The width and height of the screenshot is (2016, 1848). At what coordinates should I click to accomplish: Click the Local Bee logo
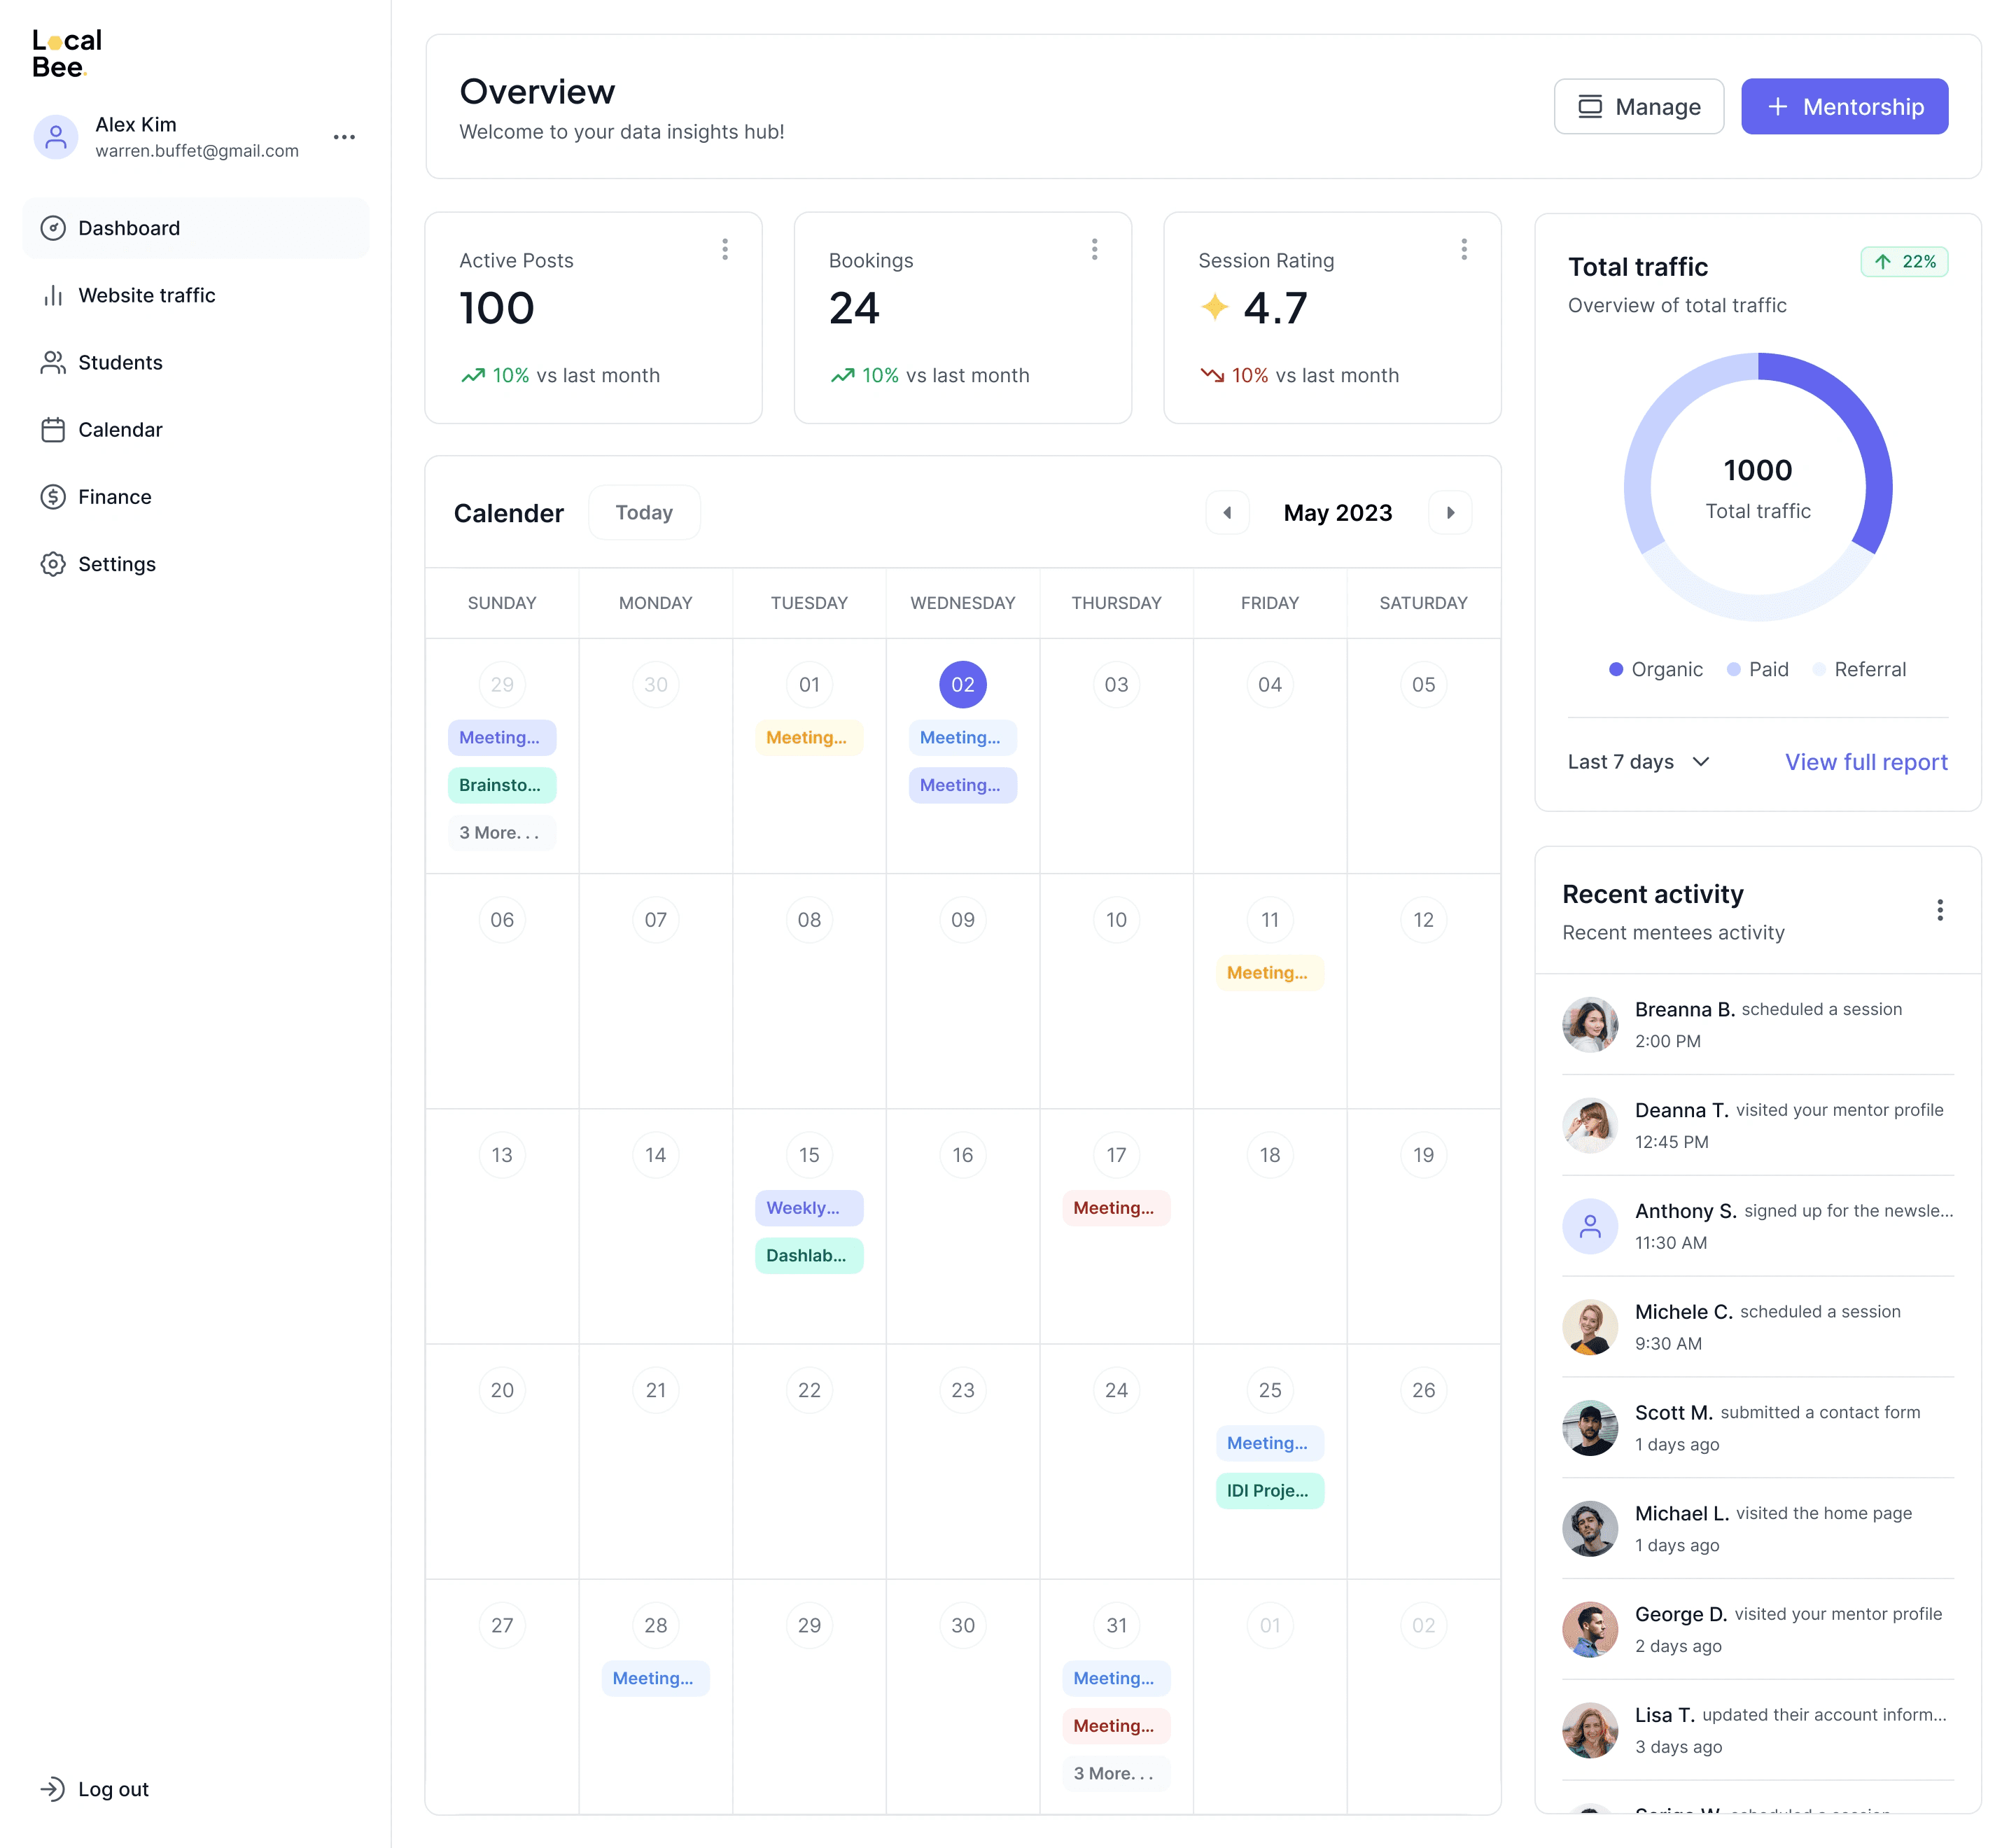67,53
